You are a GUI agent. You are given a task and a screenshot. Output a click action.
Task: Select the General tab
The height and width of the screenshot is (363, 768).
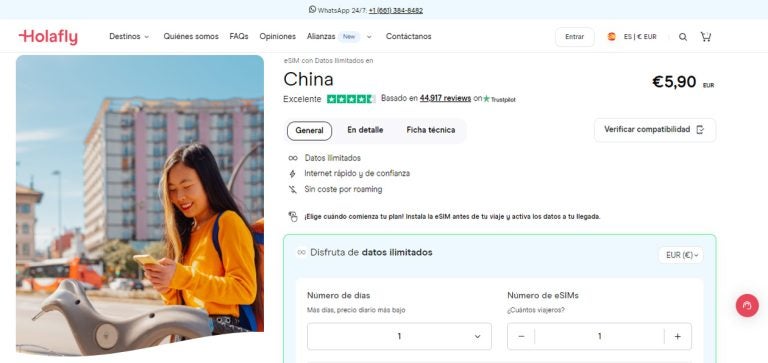pyautogui.click(x=309, y=131)
